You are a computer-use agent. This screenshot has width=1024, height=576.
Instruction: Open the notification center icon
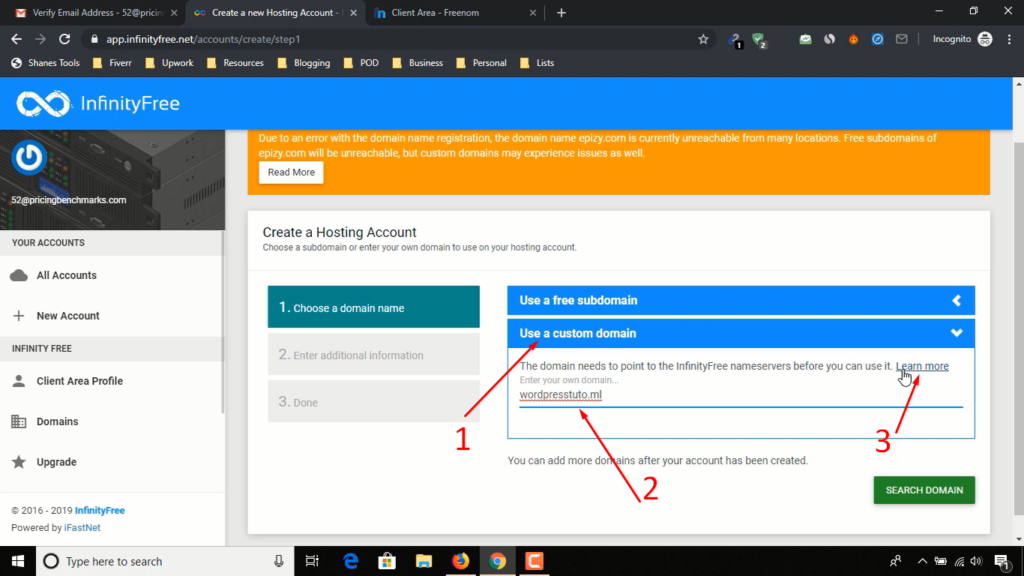point(1002,561)
